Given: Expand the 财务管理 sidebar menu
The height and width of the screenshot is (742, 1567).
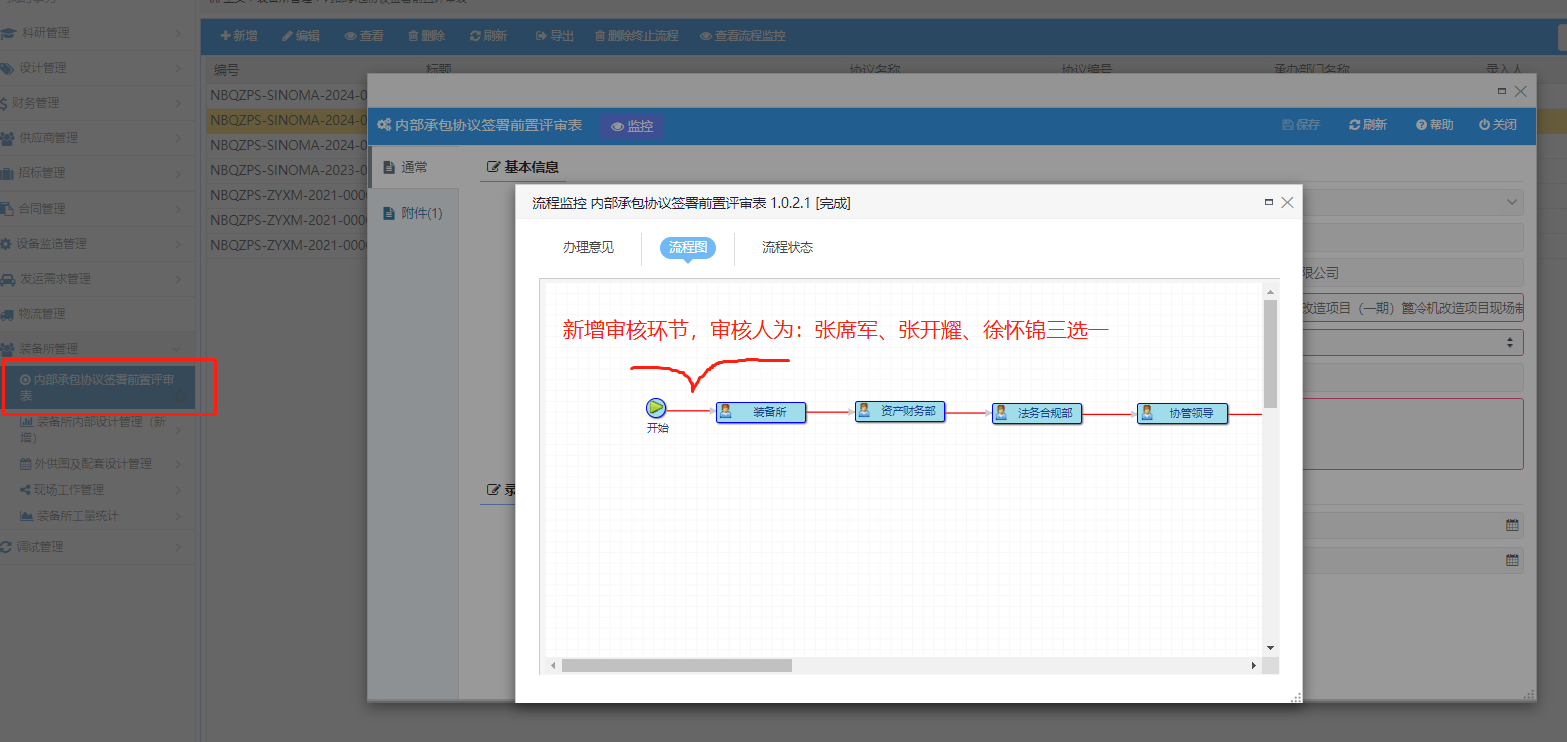Looking at the screenshot, I should (92, 103).
